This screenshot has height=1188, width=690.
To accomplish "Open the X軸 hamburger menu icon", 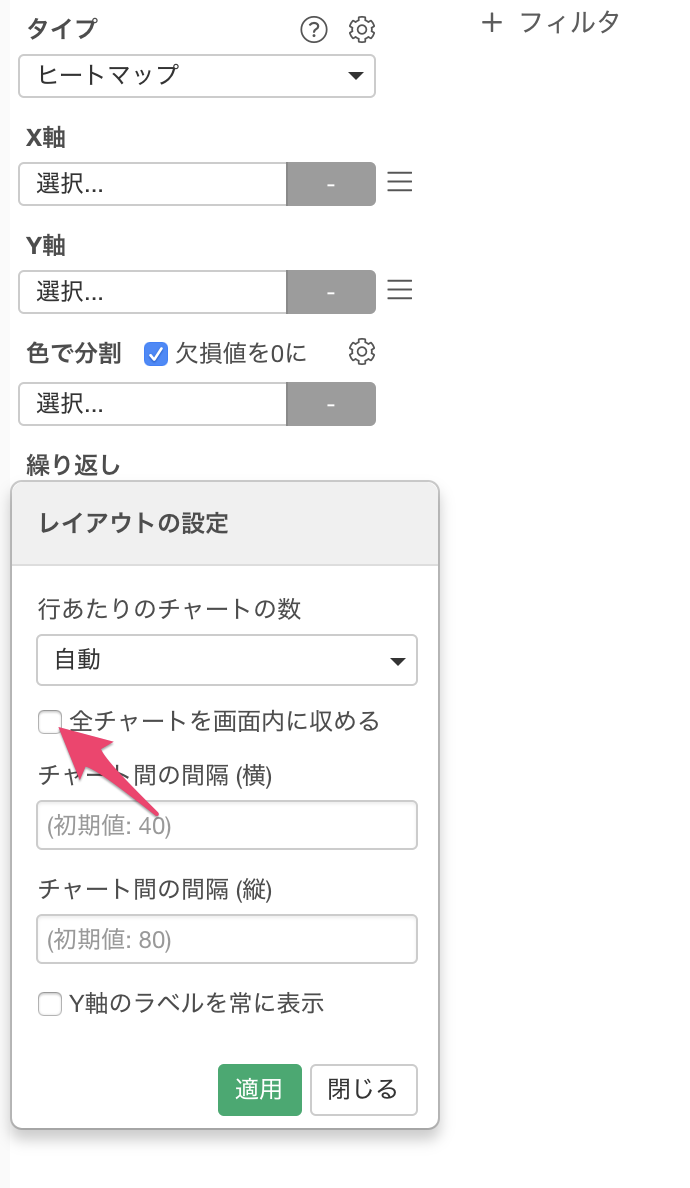I will coord(400,182).
